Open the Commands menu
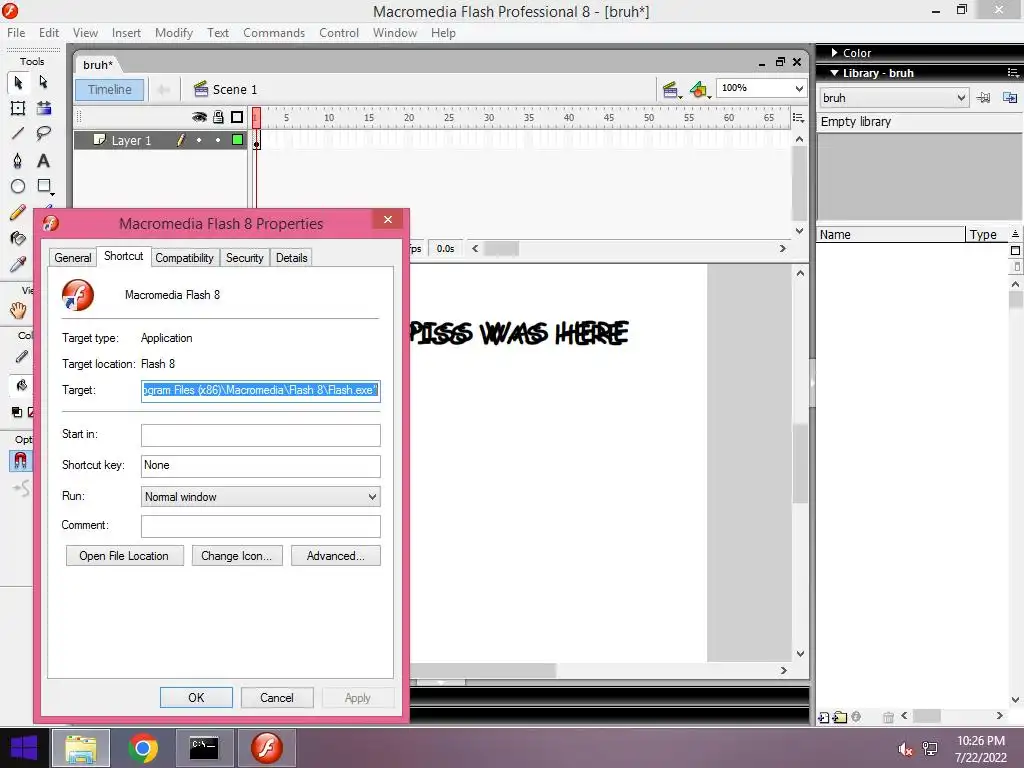 point(274,33)
